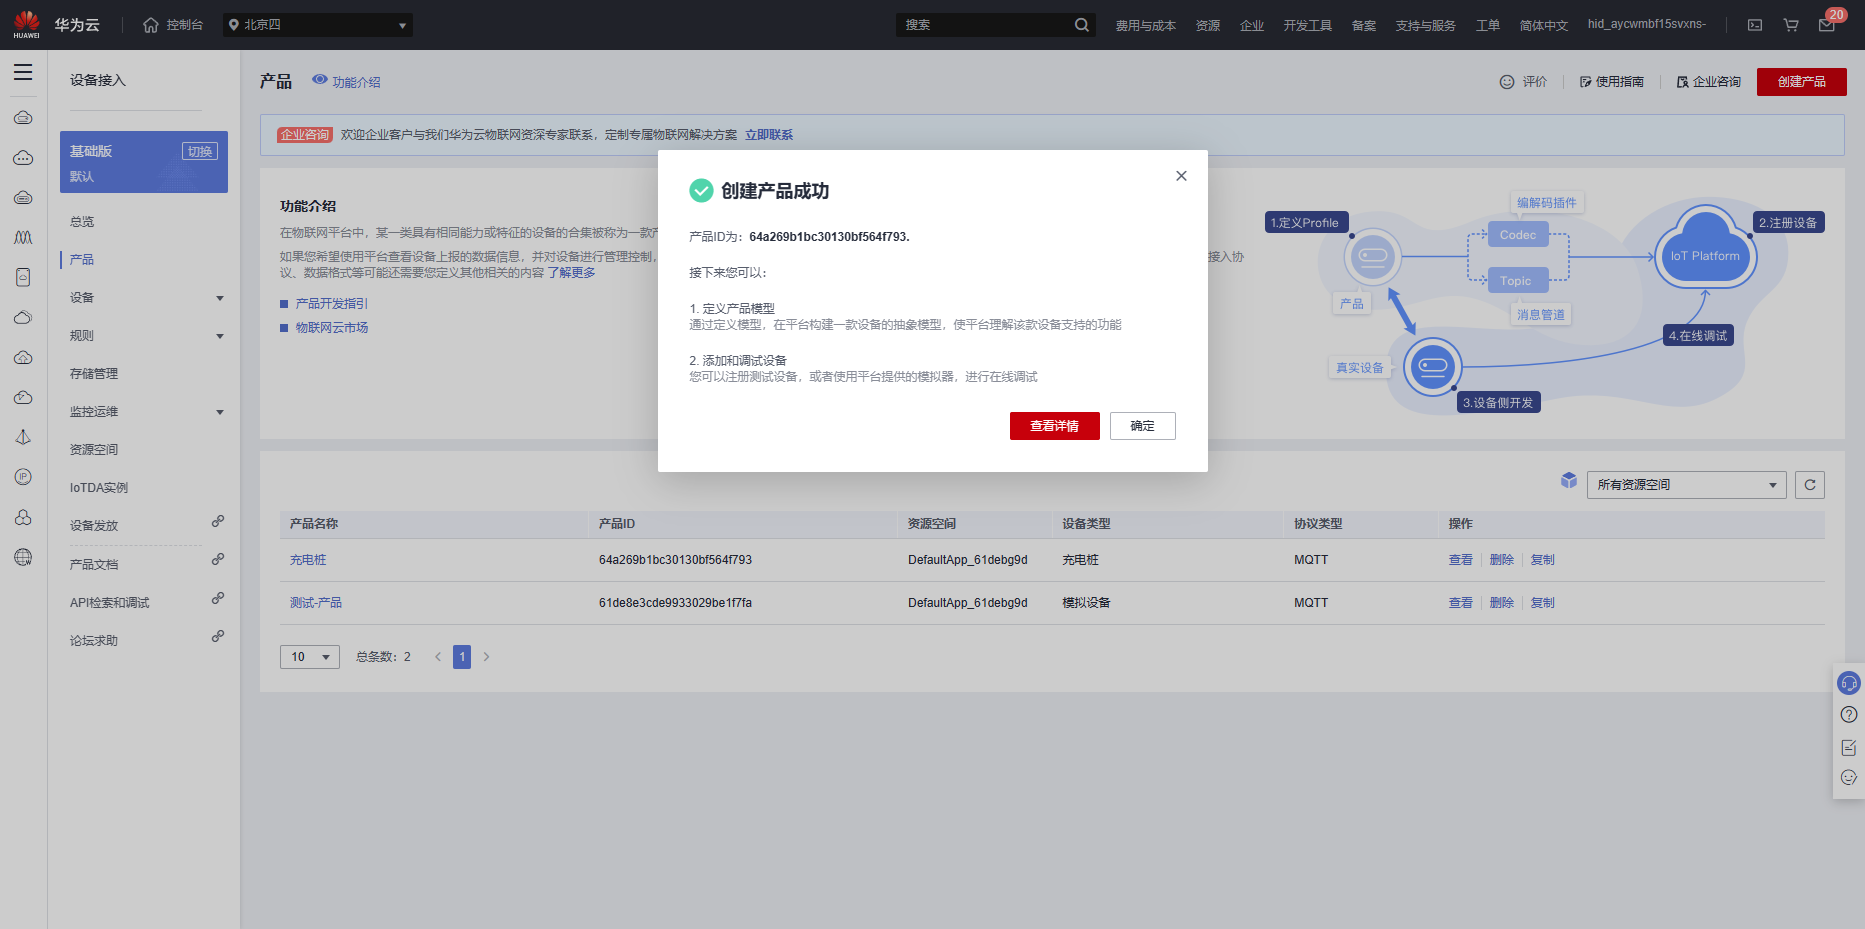Open the 所有资源空间 dropdown
The image size is (1865, 929).
(1687, 485)
